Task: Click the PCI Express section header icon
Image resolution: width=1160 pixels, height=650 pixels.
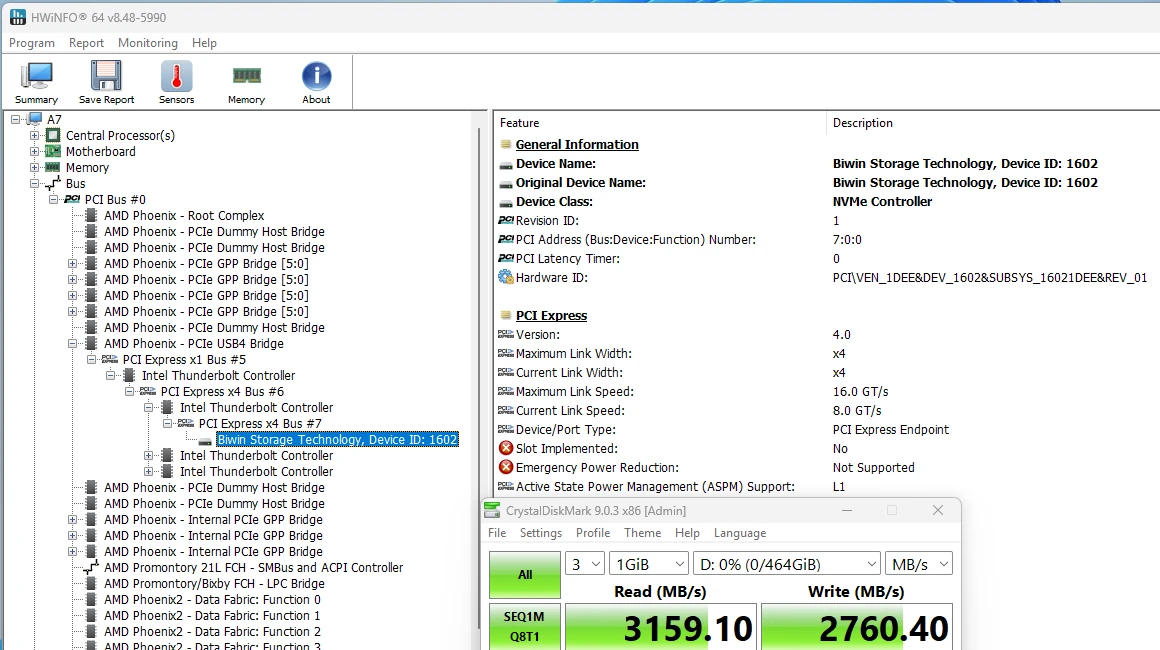Action: (506, 316)
